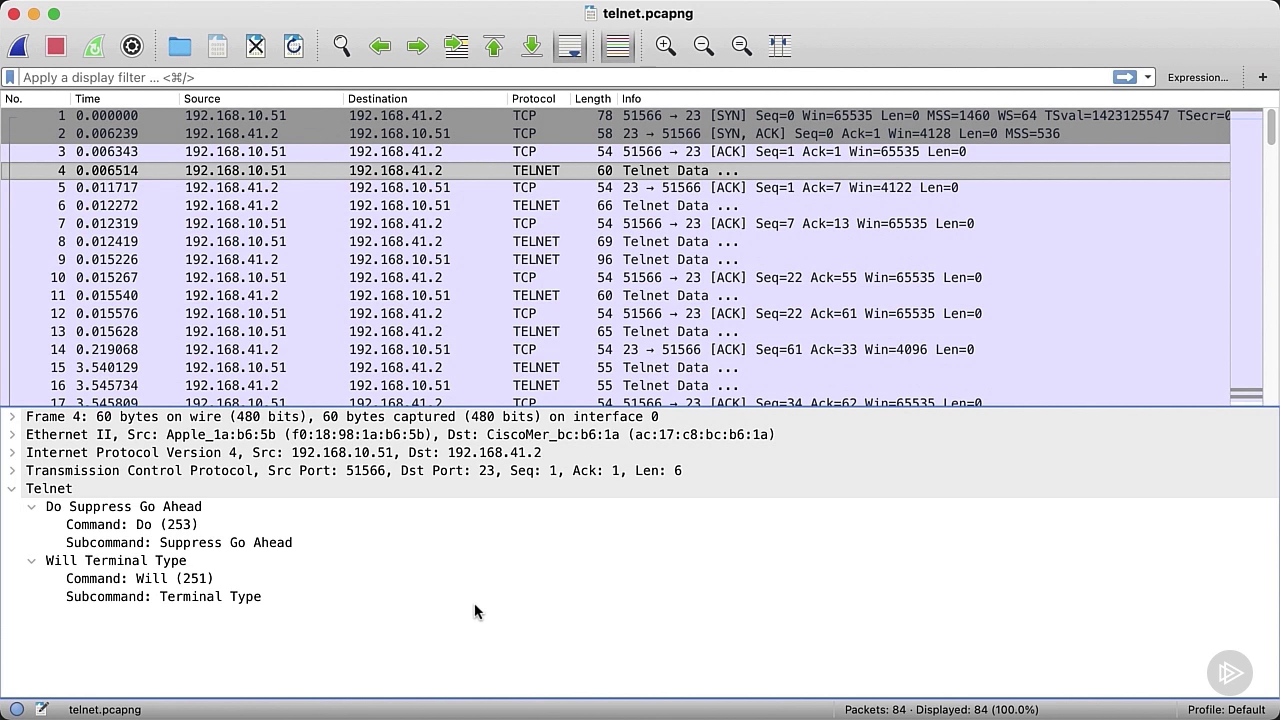This screenshot has width=1280, height=720.
Task: Close this capture file icon
Action: [256, 46]
